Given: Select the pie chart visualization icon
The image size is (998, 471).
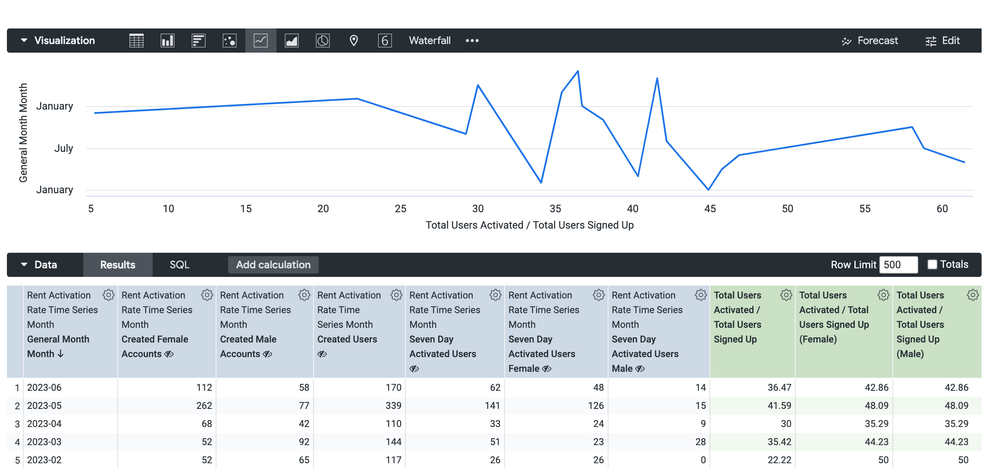Looking at the screenshot, I should pos(323,41).
